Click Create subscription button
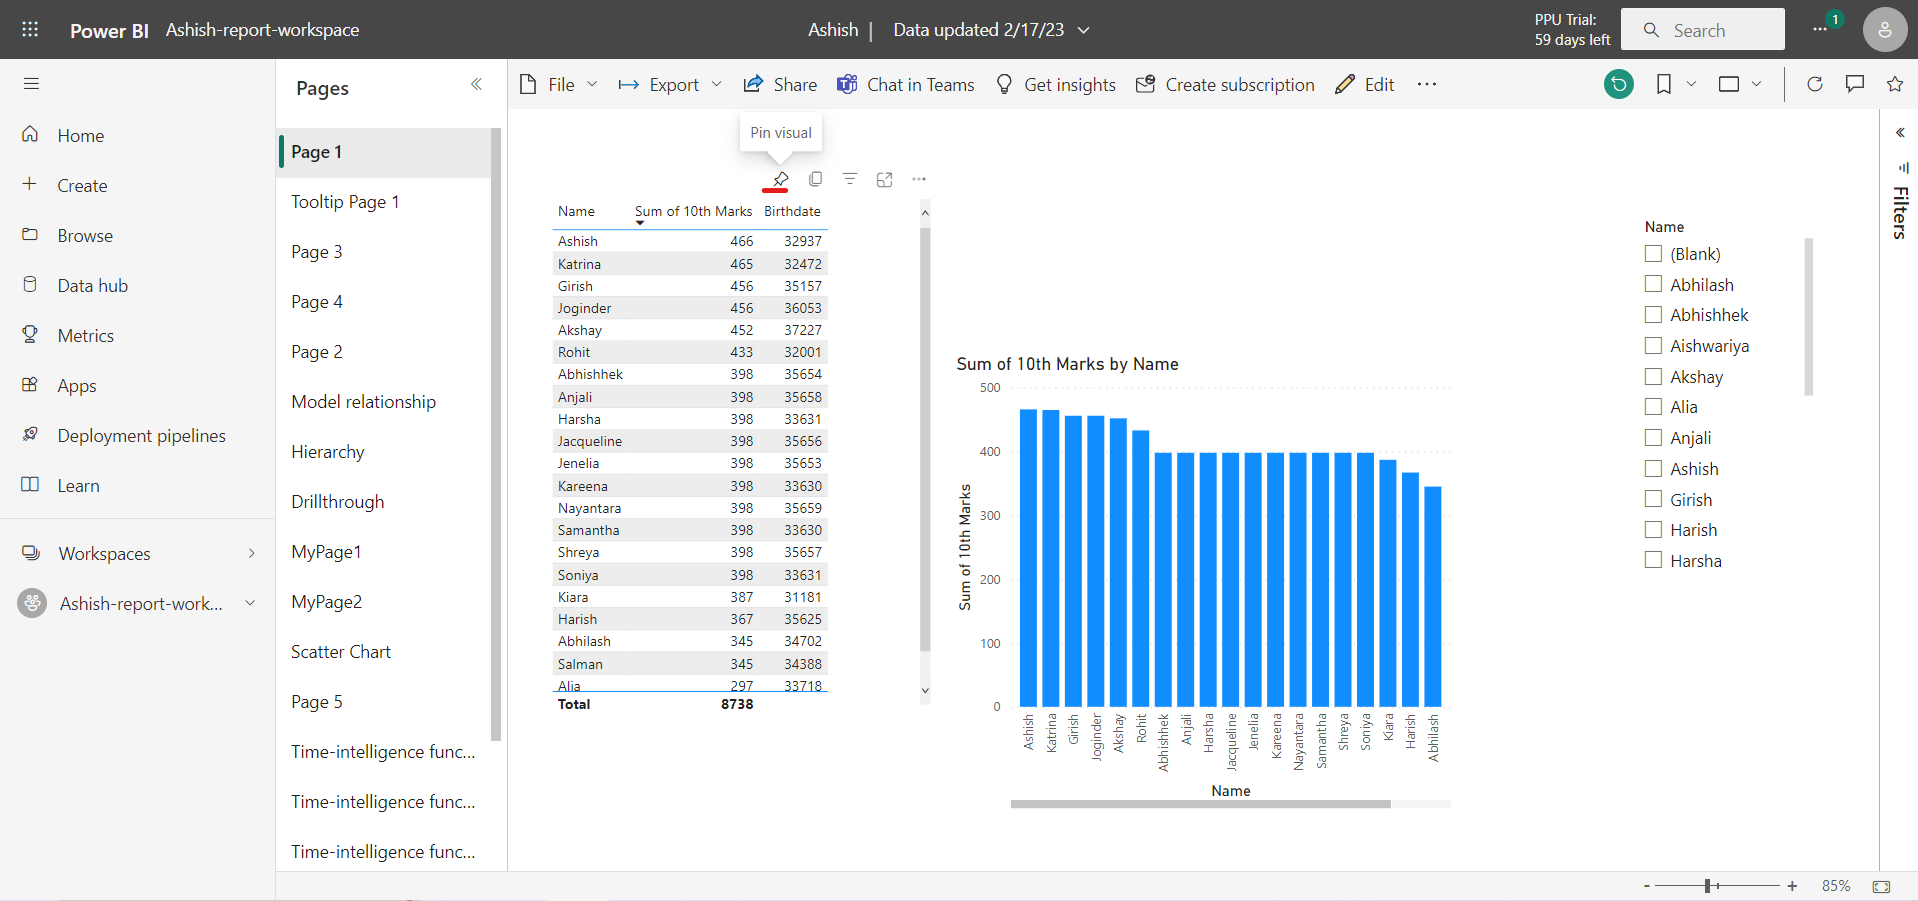 pyautogui.click(x=1225, y=85)
